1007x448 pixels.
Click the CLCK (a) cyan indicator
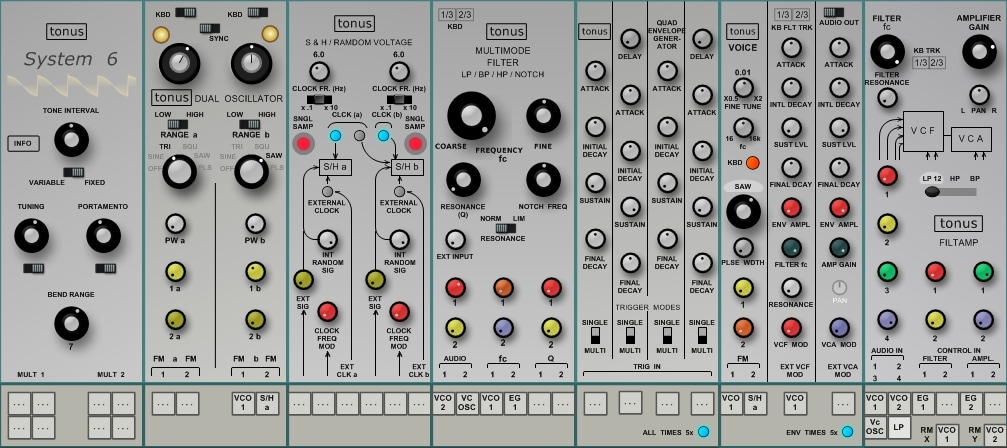(335, 136)
